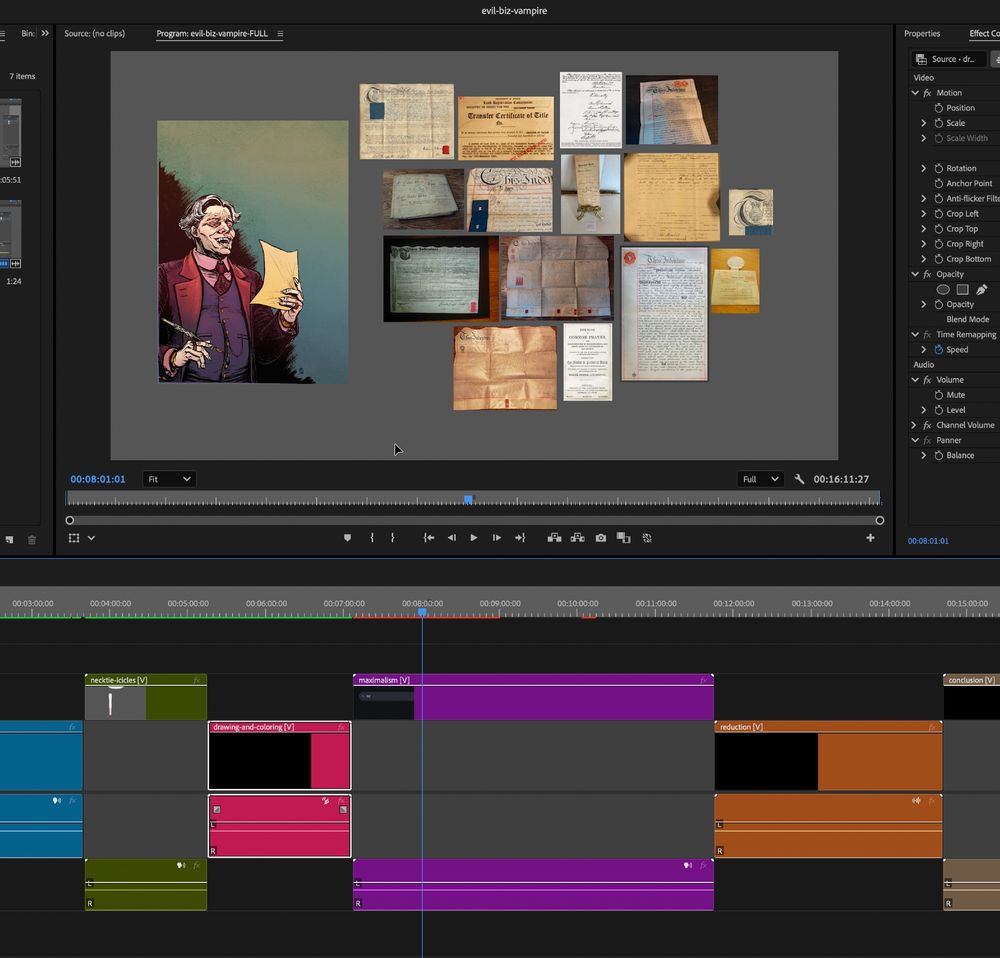Open dropdown arrow beside selection box icon
This screenshot has height=958, width=1000.
91,538
